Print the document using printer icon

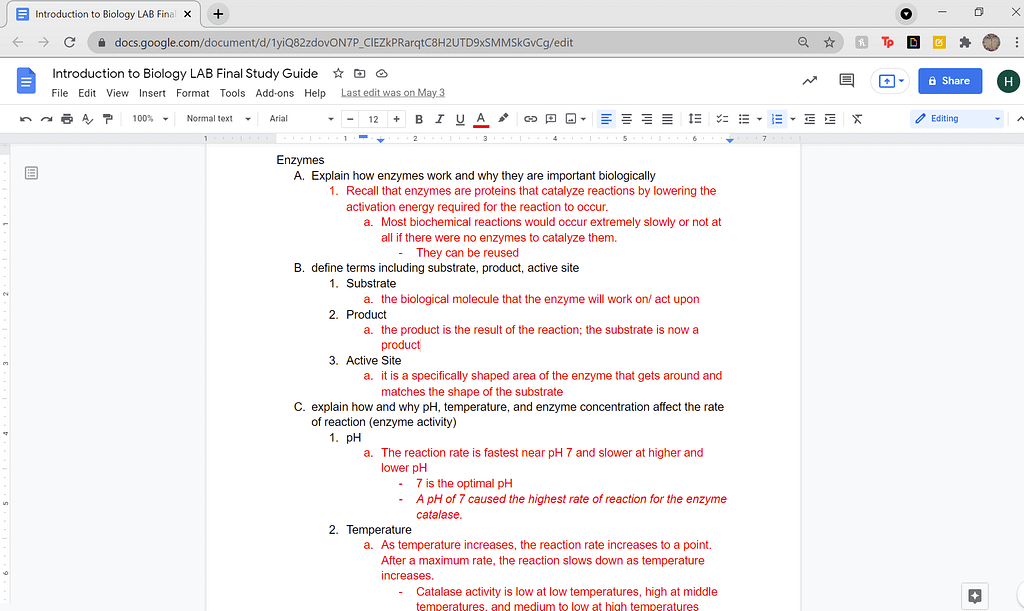point(67,119)
